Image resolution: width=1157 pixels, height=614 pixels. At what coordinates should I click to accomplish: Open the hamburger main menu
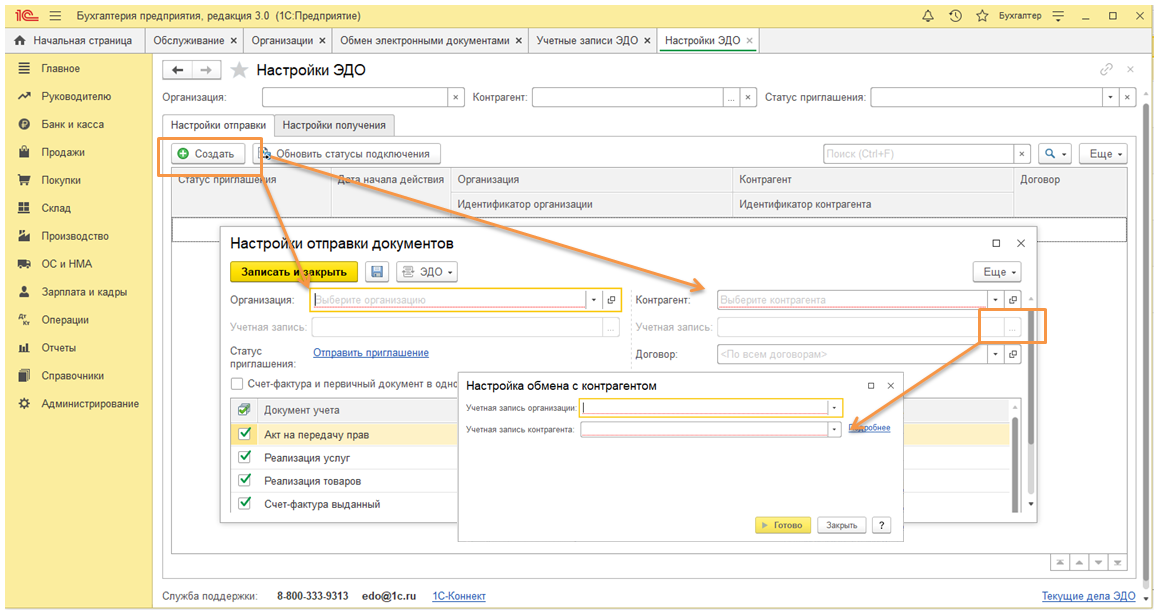tap(54, 16)
